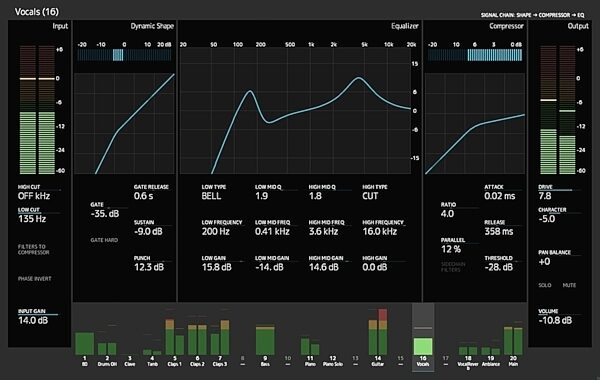The width and height of the screenshot is (600, 380).
Task: Click High Gain 0.0 dB value
Action: [375, 267]
